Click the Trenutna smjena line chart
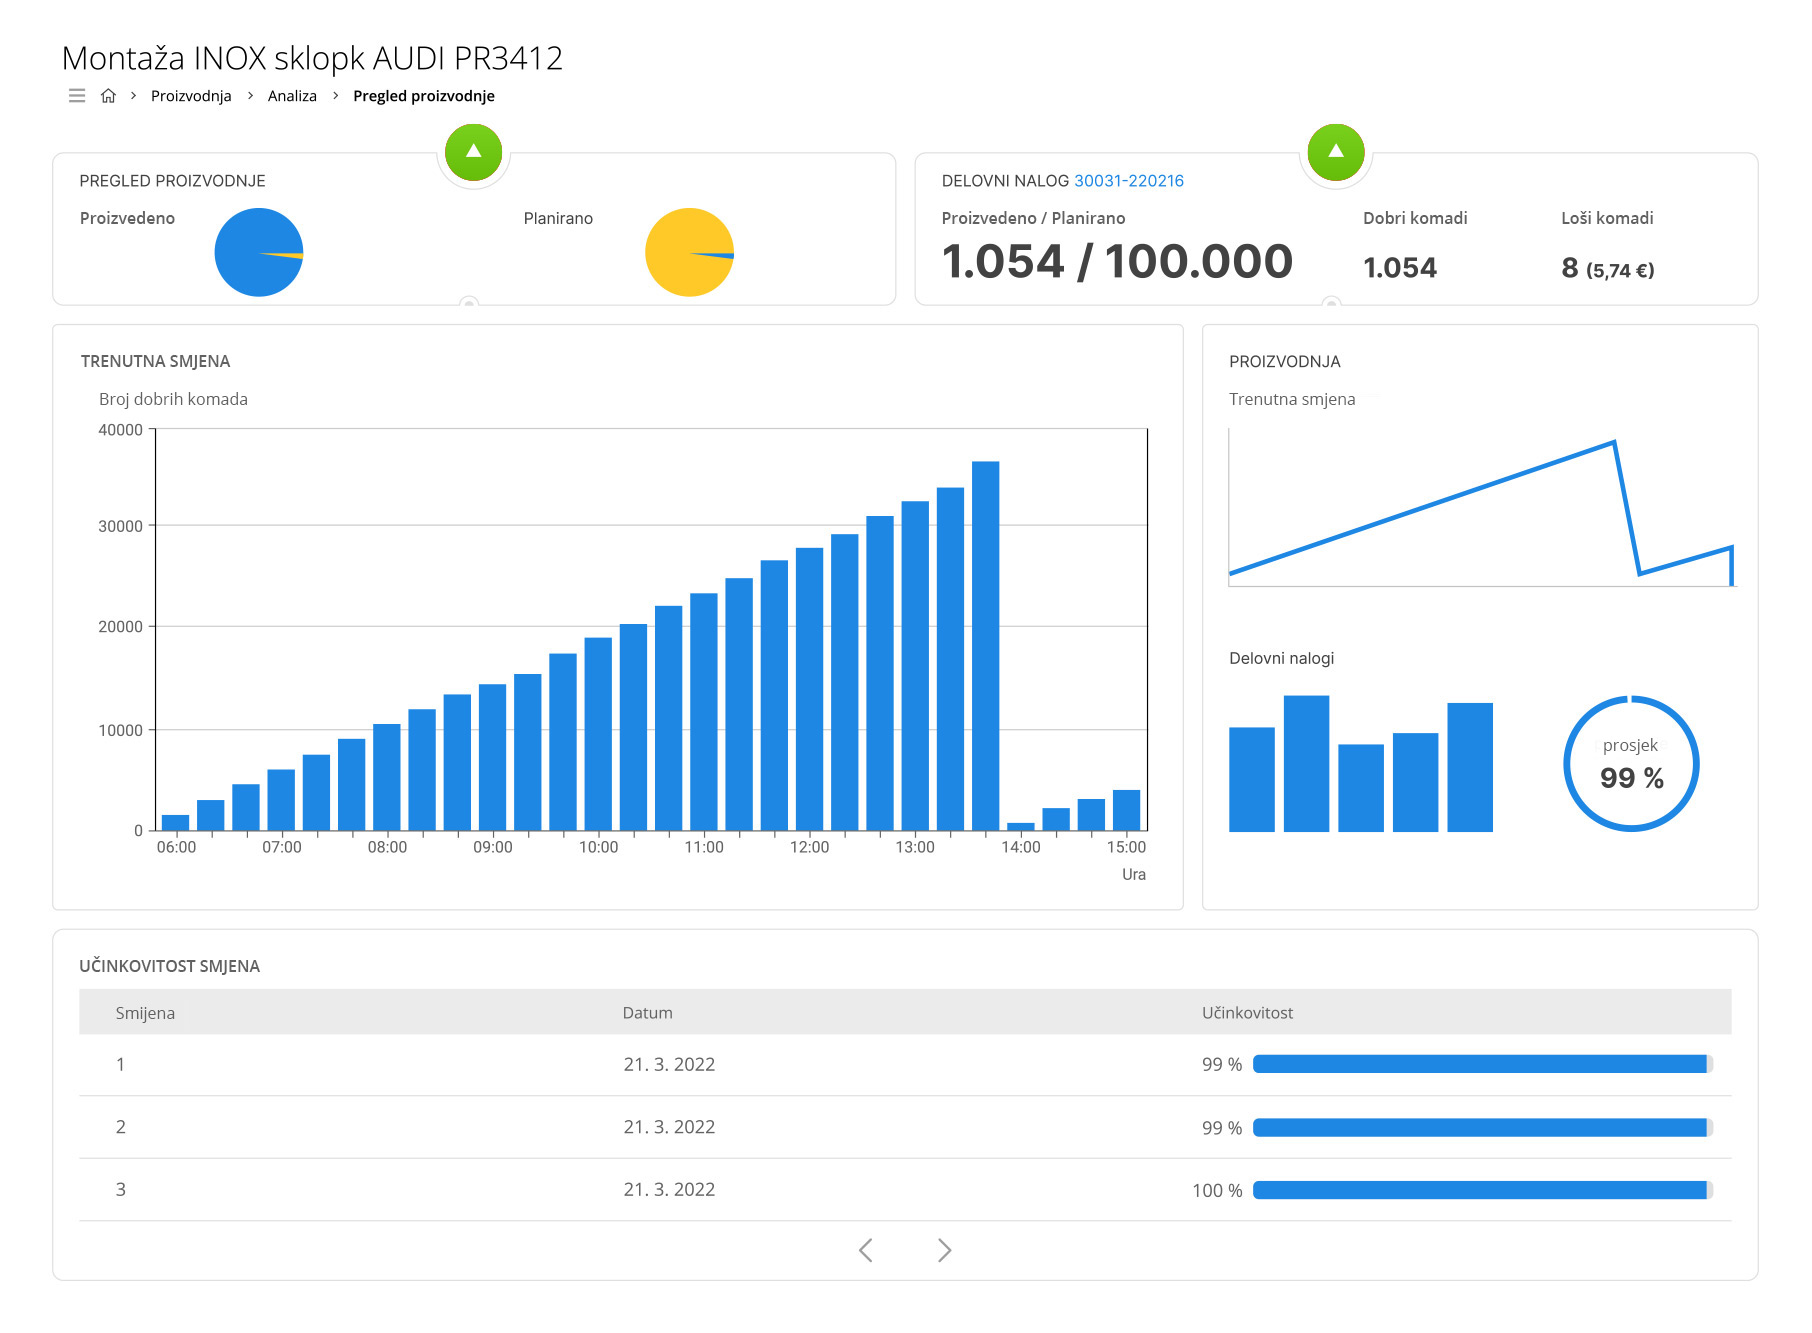The width and height of the screenshot is (1812, 1333). pos(1480,508)
